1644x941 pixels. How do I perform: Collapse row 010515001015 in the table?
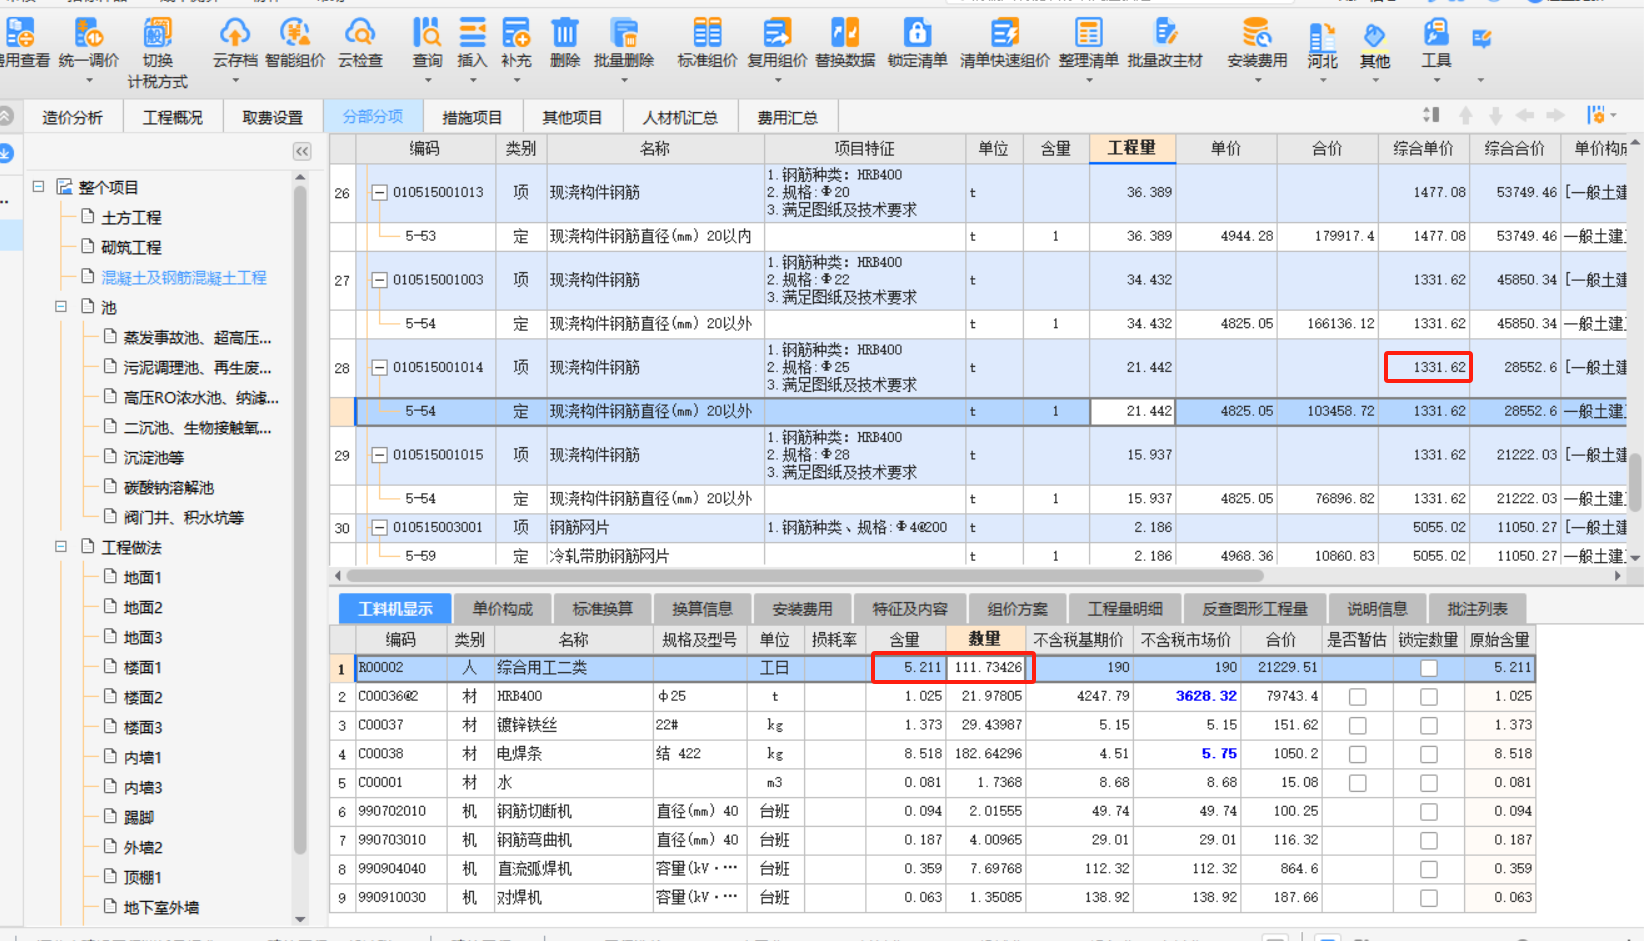379,455
